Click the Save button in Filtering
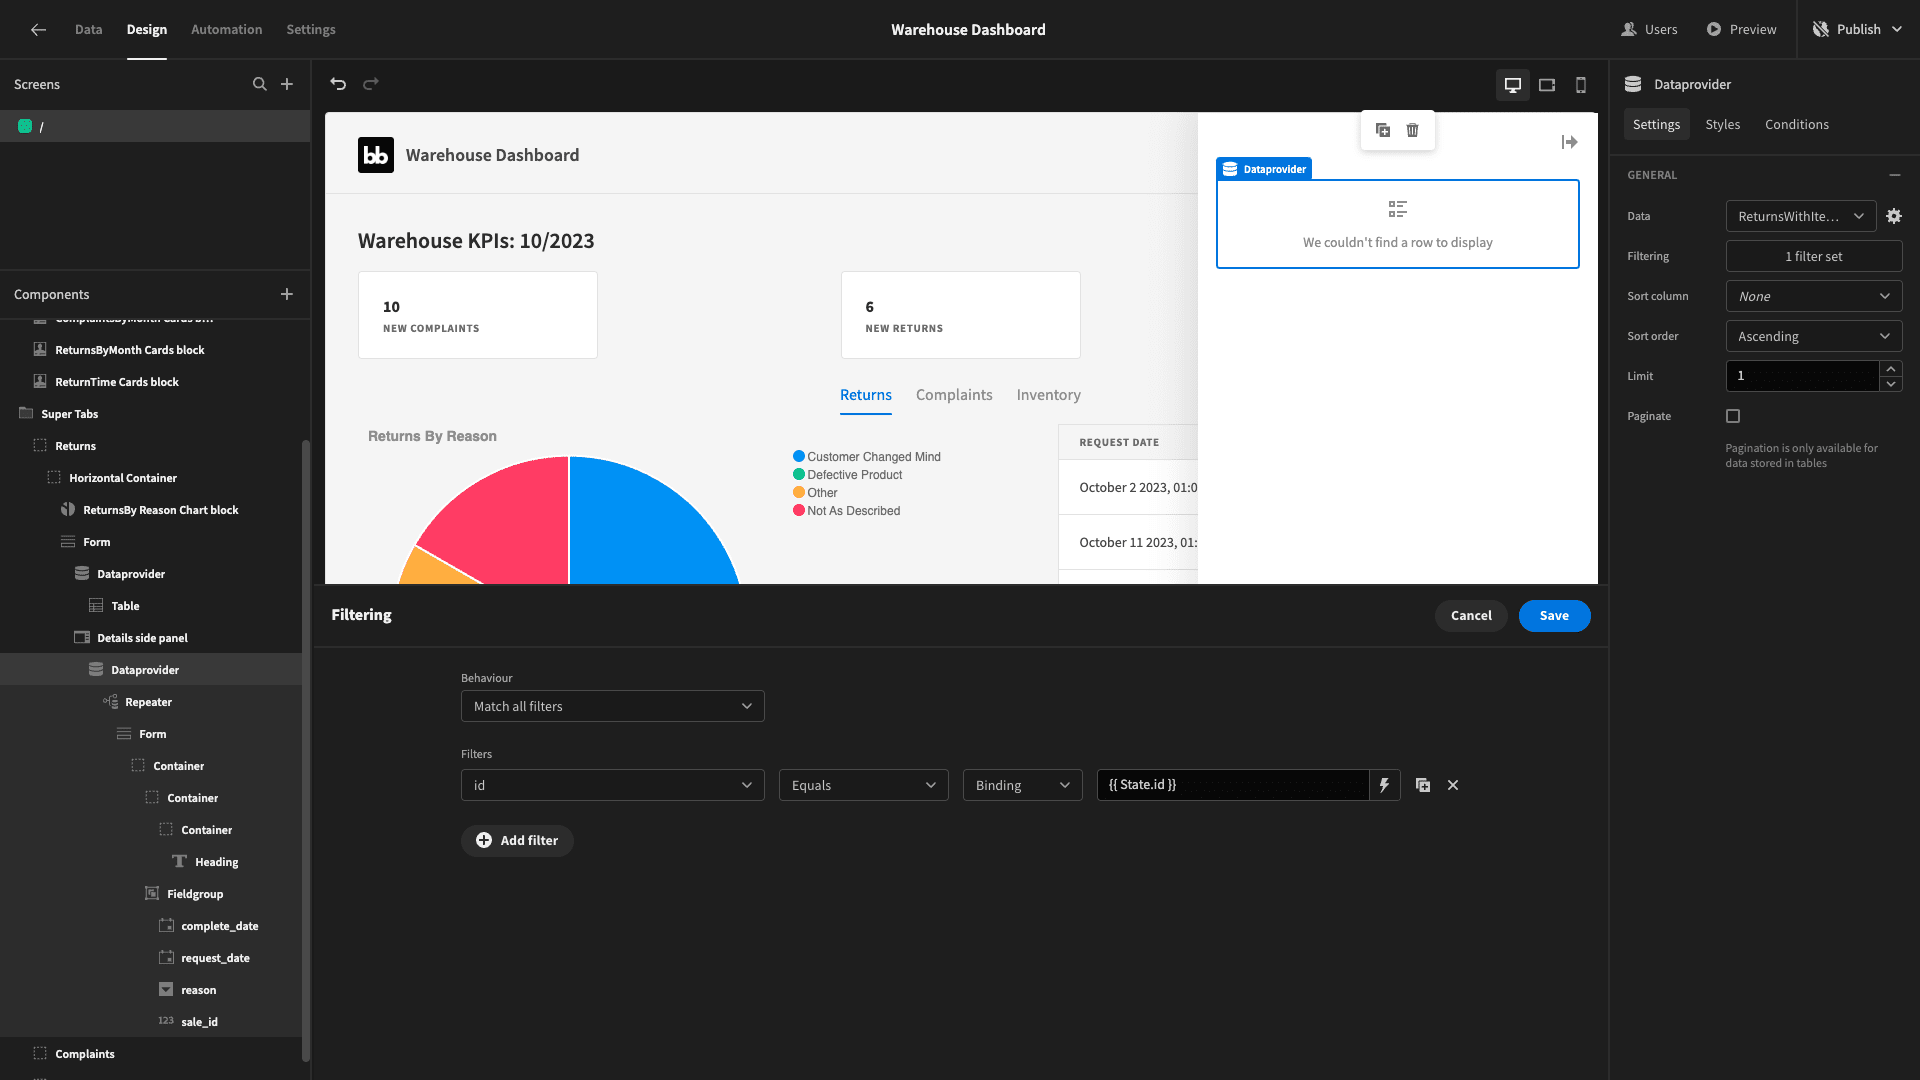1920x1080 pixels. tap(1554, 616)
